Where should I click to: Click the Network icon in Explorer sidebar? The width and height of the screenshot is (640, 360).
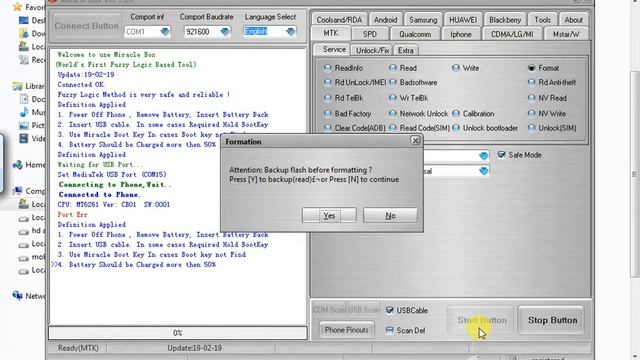click(17, 296)
